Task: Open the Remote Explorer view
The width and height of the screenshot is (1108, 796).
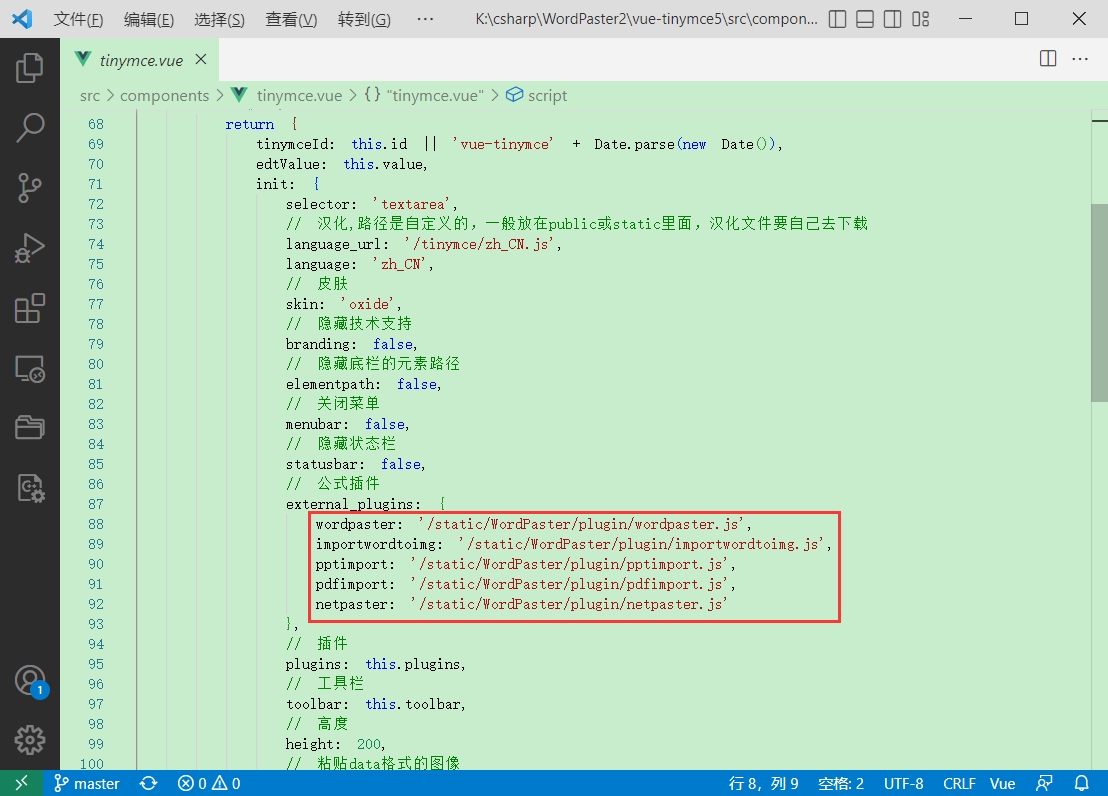Action: tap(30, 369)
